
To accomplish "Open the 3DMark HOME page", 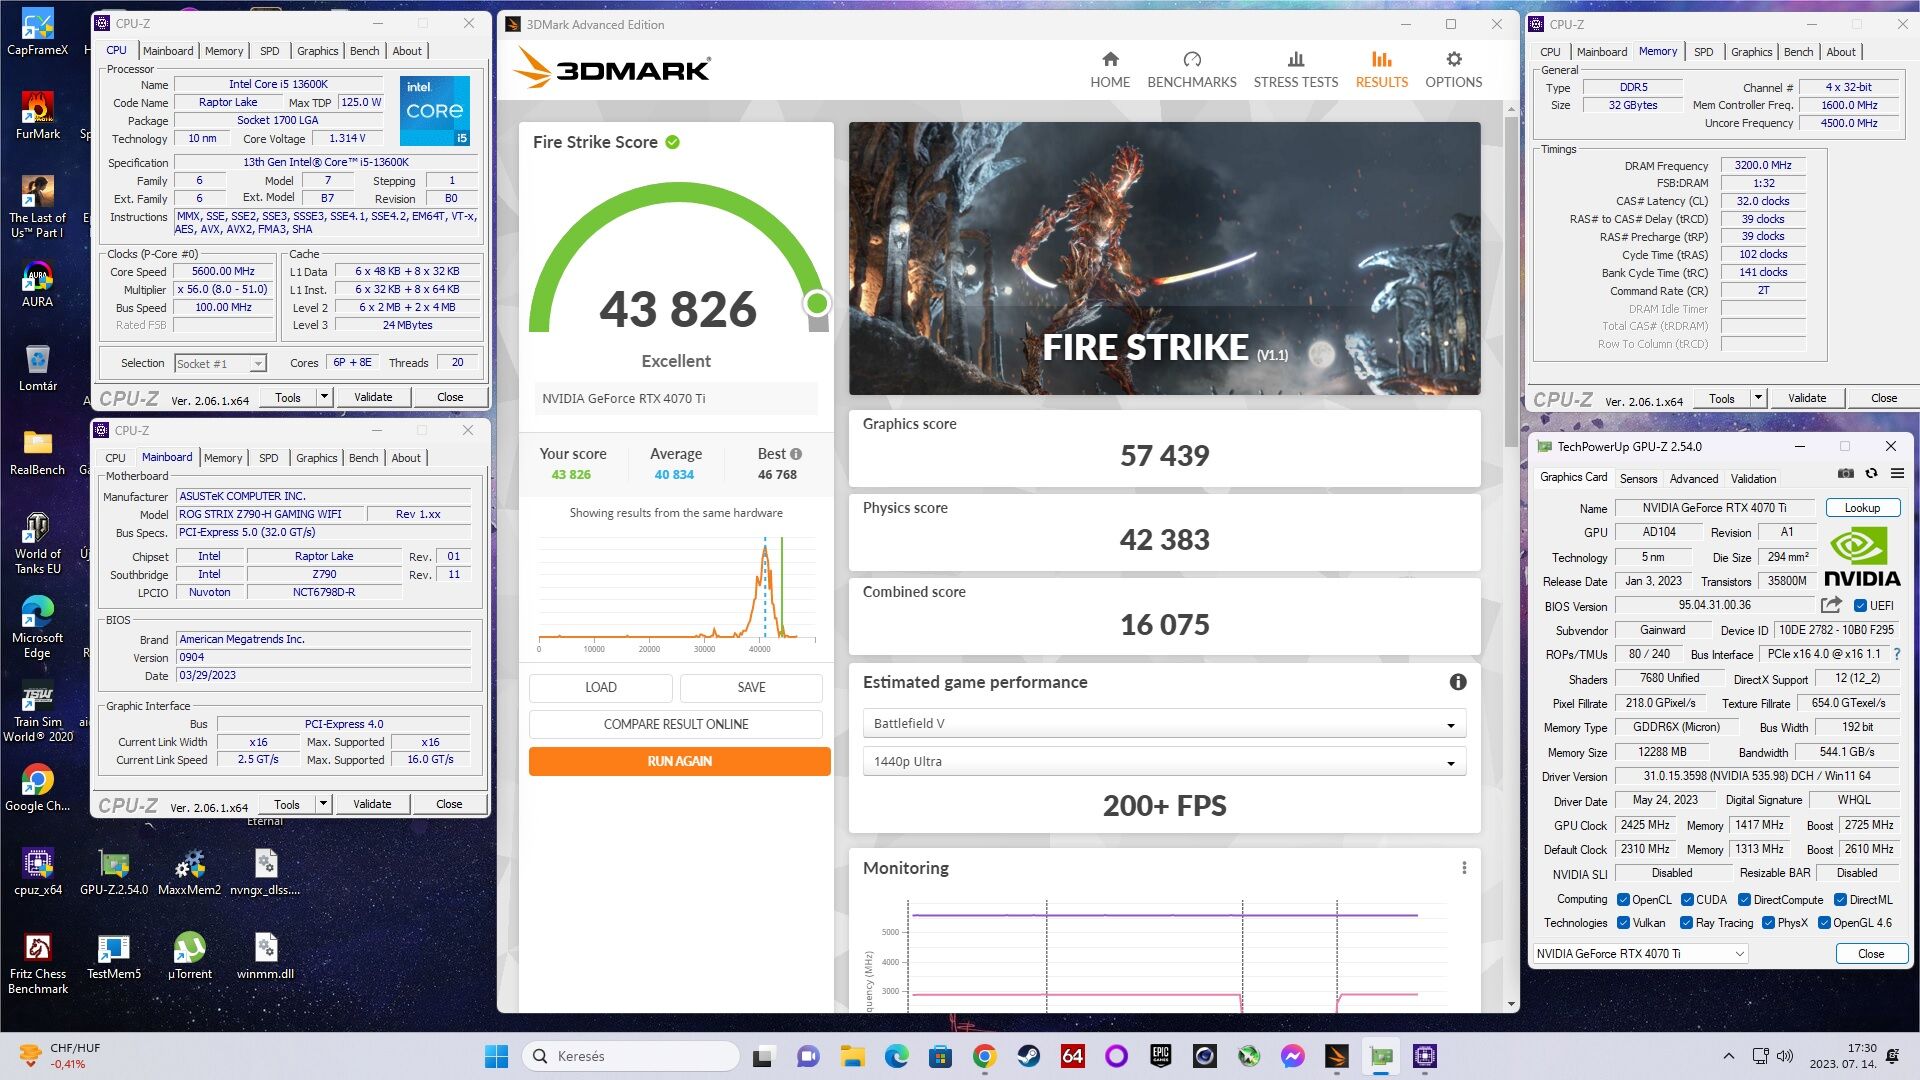I will pyautogui.click(x=1110, y=70).
